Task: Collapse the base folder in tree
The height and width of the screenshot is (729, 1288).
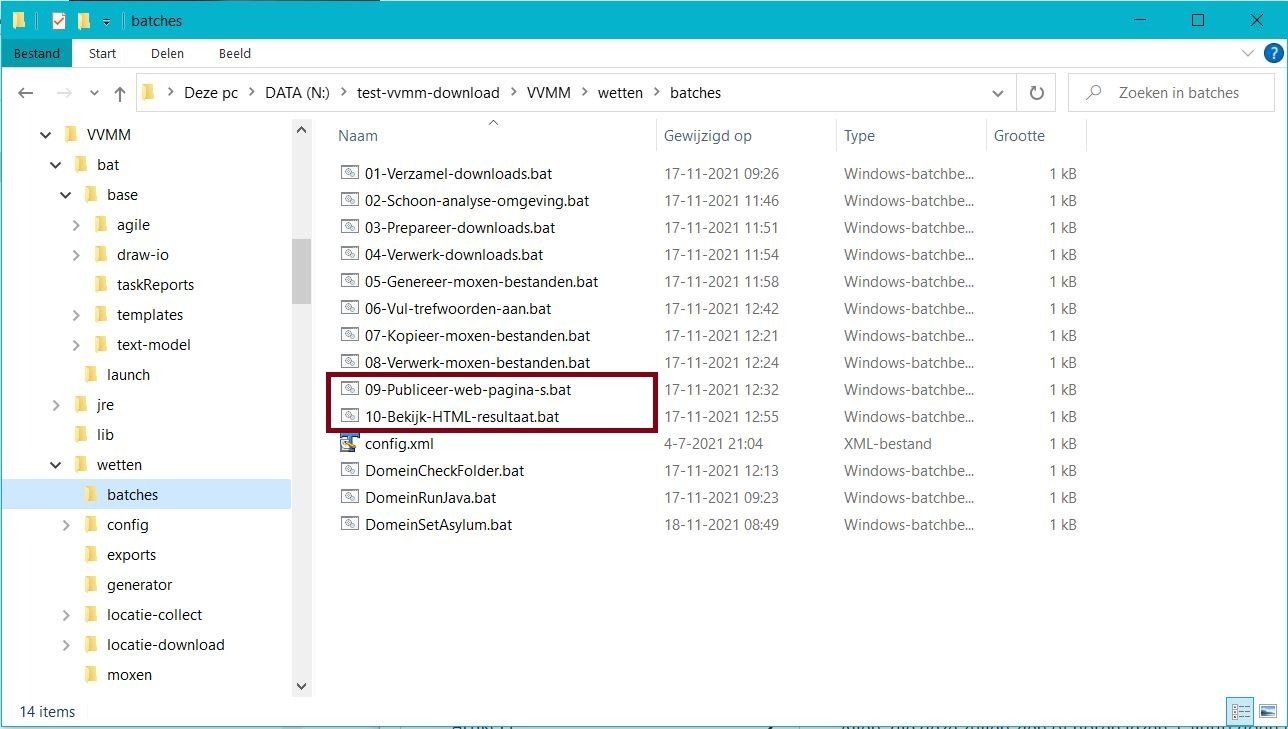Action: point(65,195)
